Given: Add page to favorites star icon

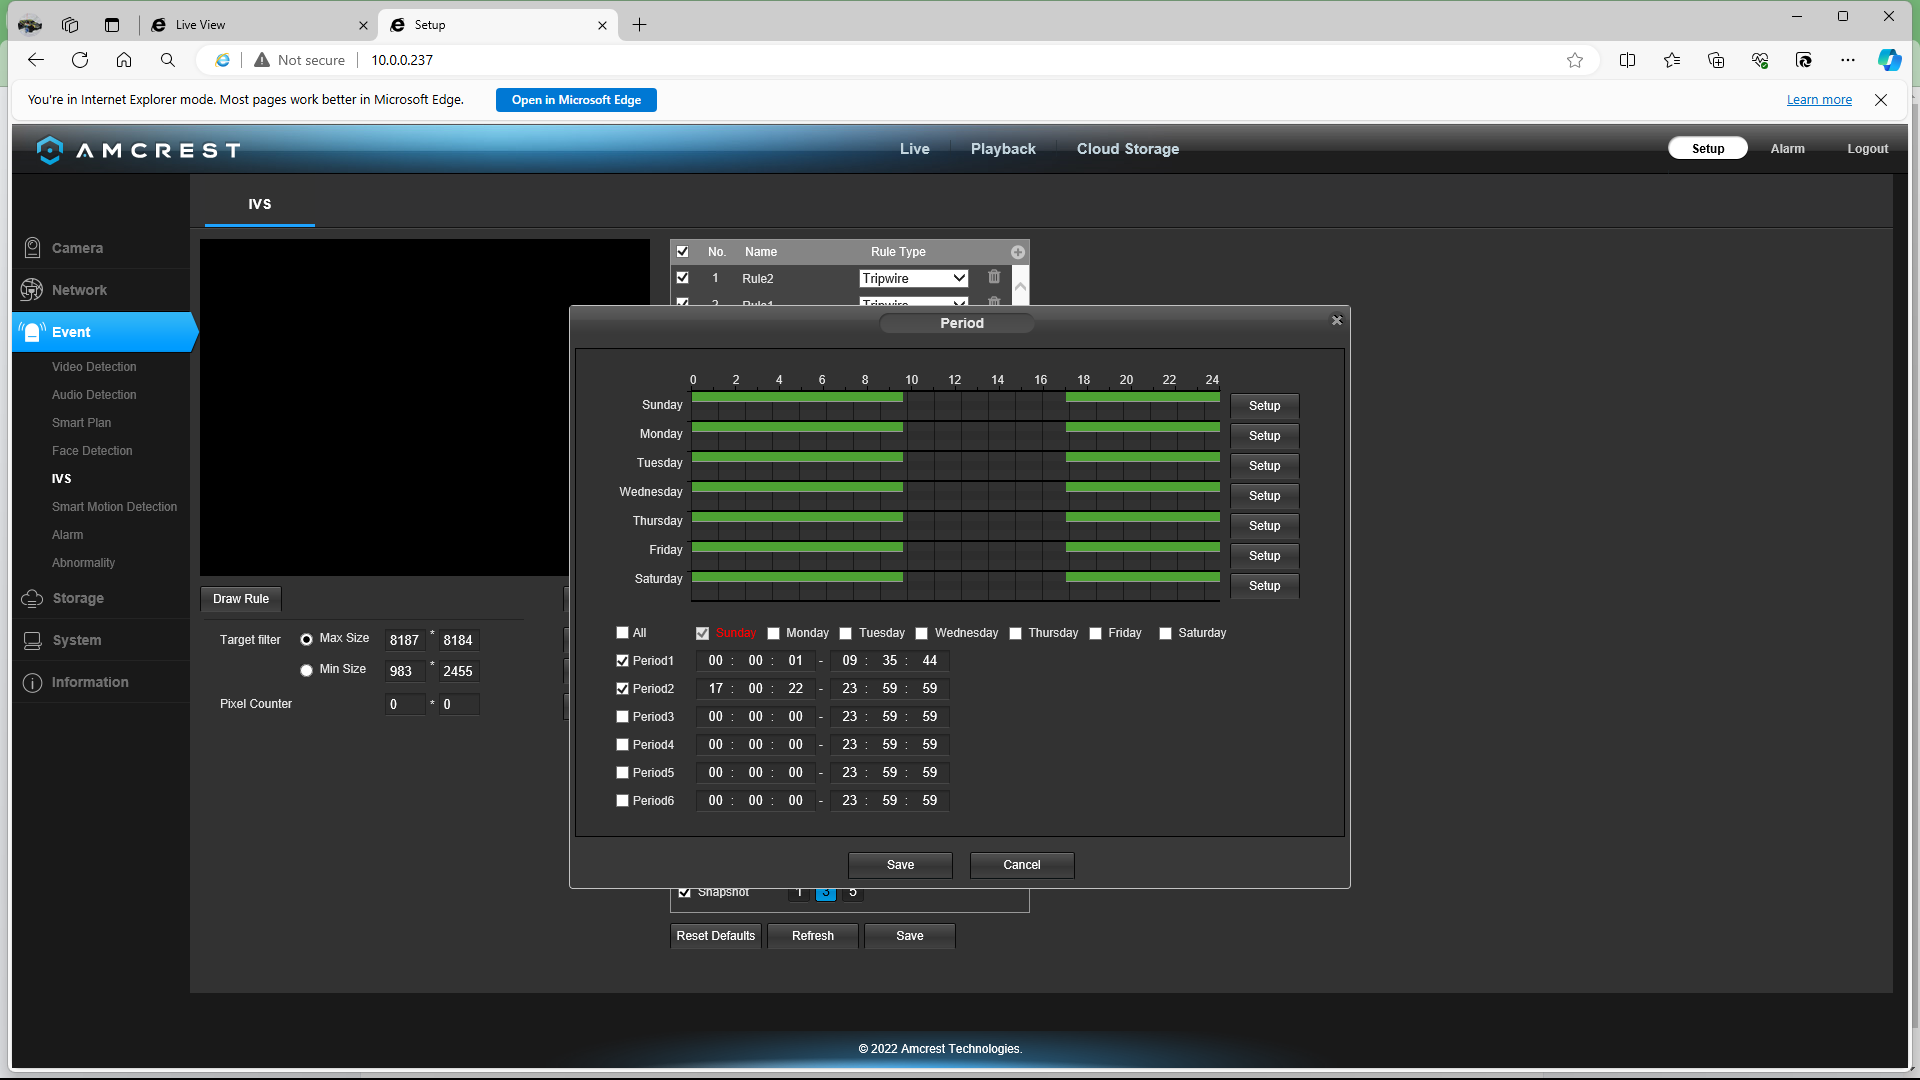Looking at the screenshot, I should click(1575, 60).
